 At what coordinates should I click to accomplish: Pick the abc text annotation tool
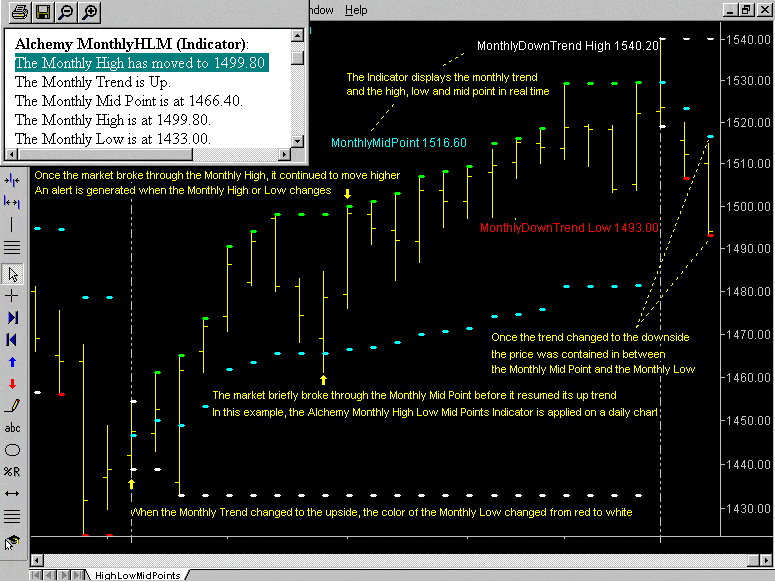[12, 428]
